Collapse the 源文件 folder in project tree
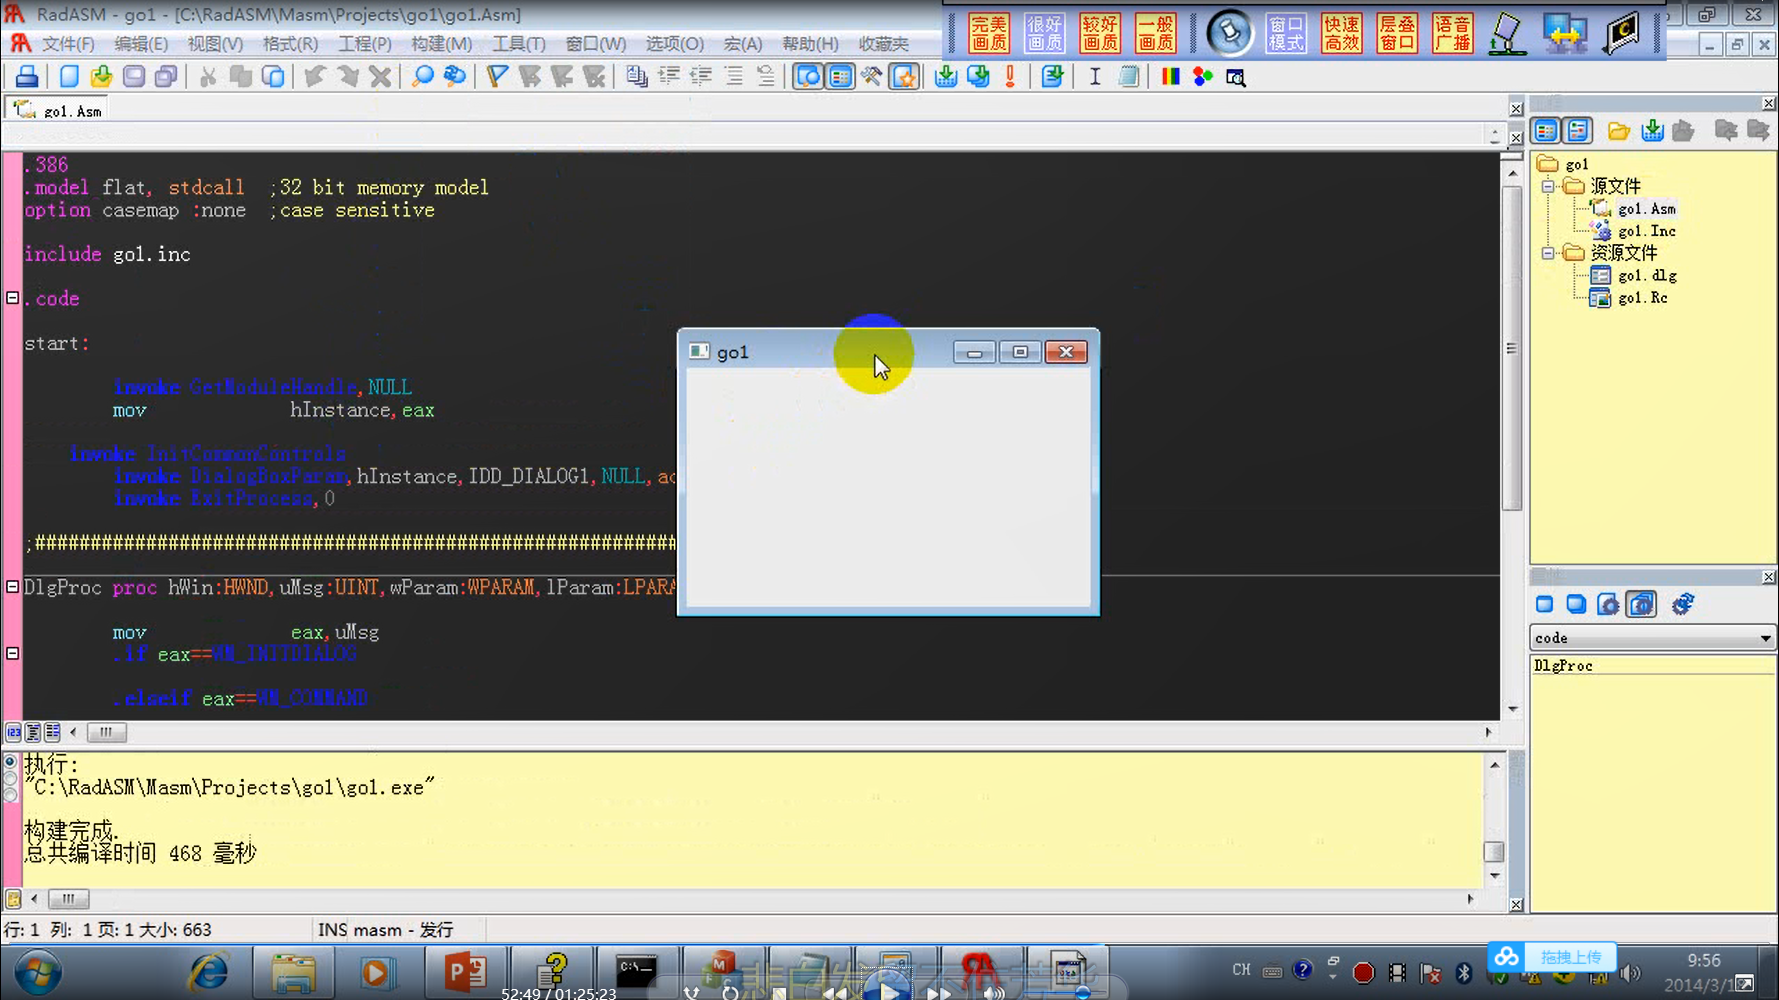 tap(1548, 186)
